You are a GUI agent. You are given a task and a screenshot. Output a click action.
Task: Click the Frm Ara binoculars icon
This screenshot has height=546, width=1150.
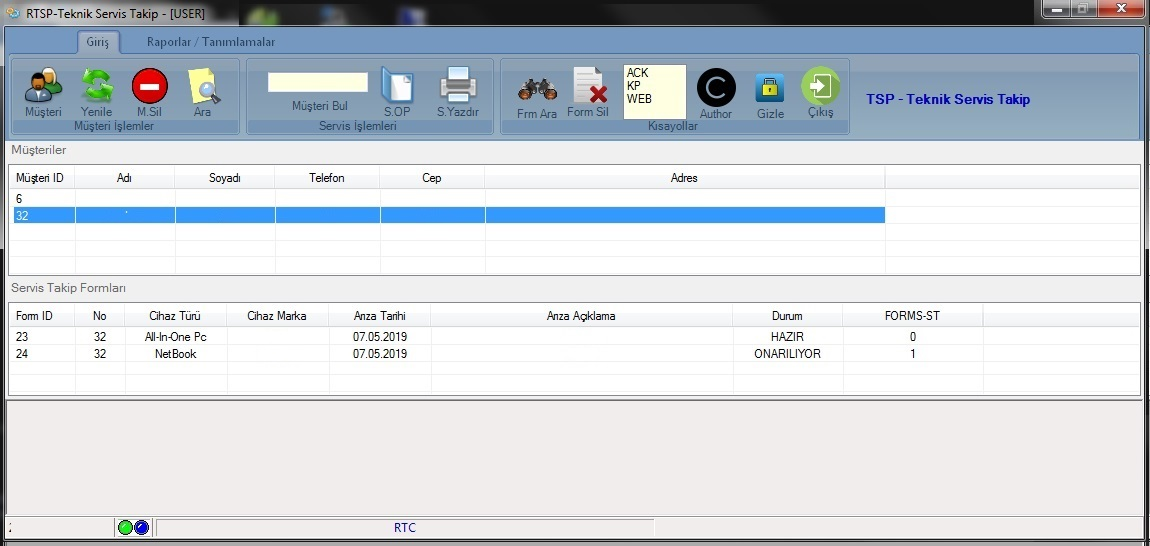(537, 90)
